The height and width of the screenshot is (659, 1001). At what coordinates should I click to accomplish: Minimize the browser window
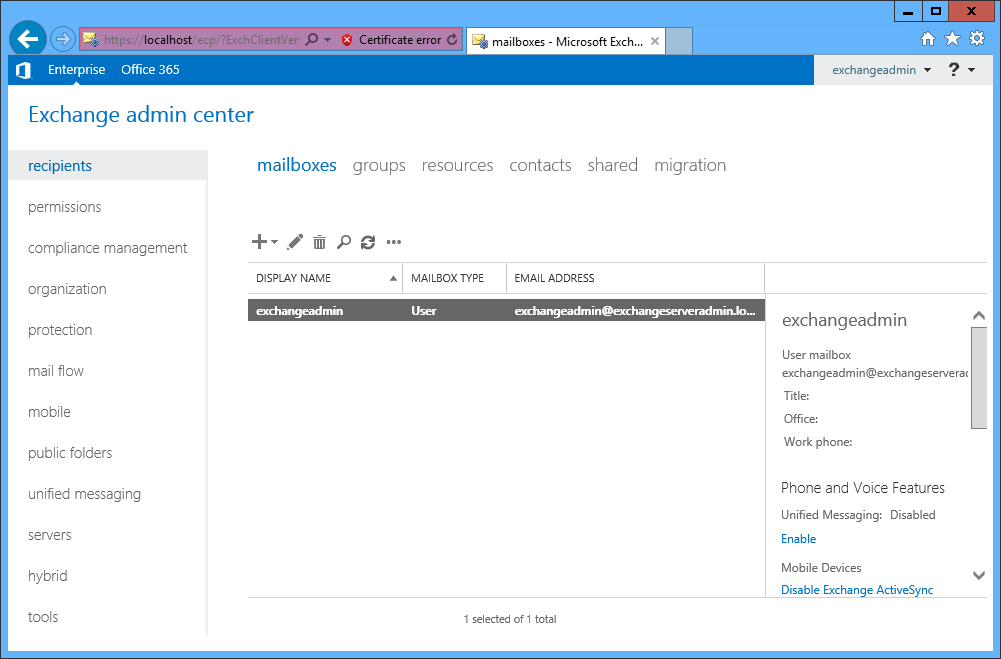pyautogui.click(x=908, y=11)
